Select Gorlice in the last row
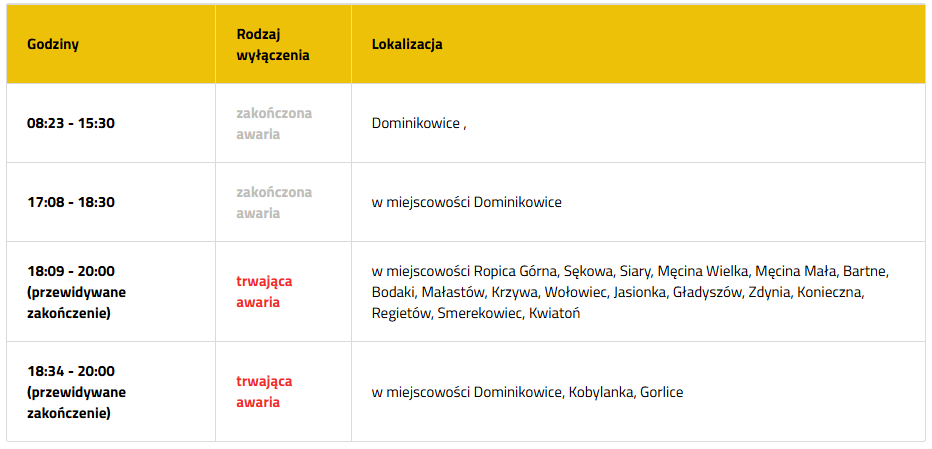 pyautogui.click(x=662, y=392)
